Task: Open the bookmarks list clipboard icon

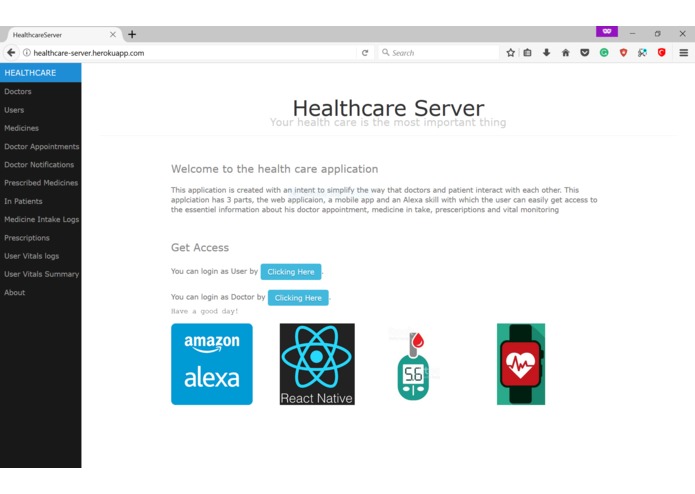Action: click(527, 53)
